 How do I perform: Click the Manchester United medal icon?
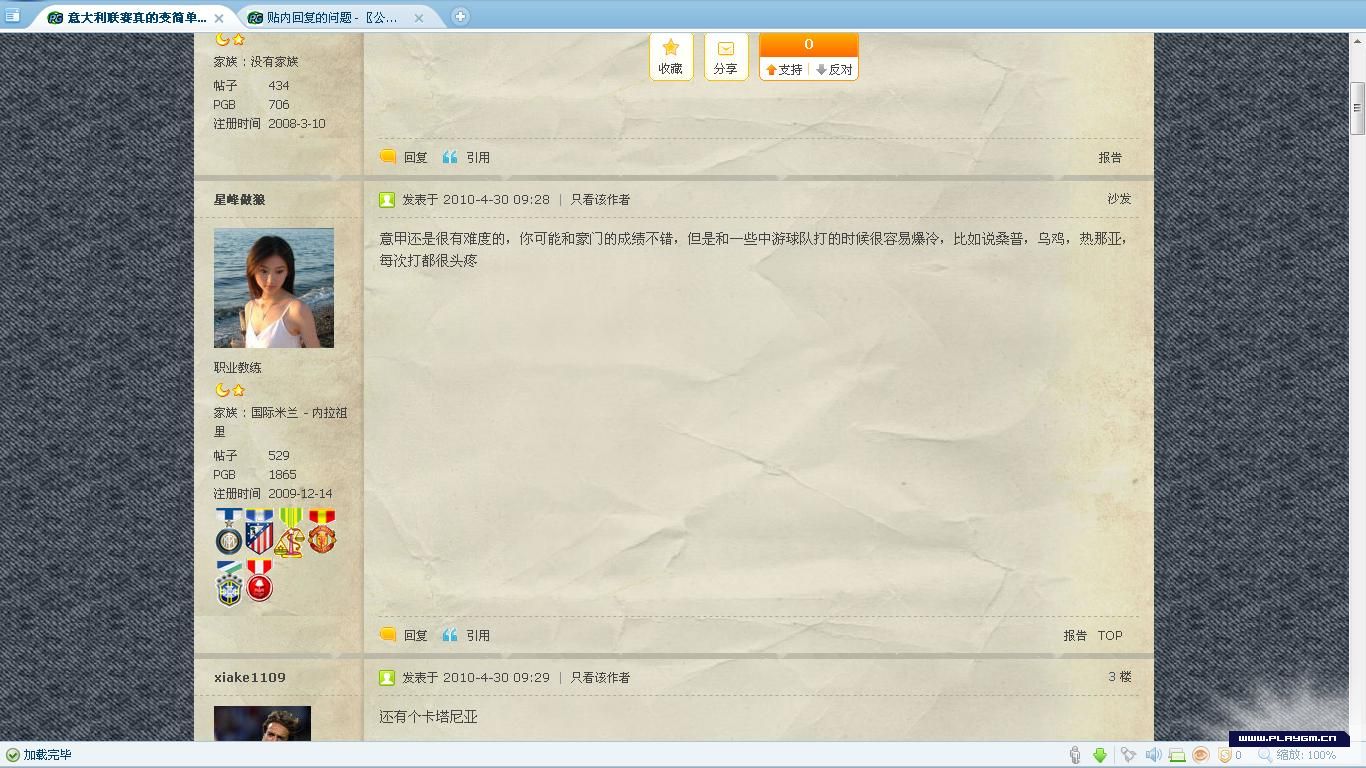tap(321, 533)
